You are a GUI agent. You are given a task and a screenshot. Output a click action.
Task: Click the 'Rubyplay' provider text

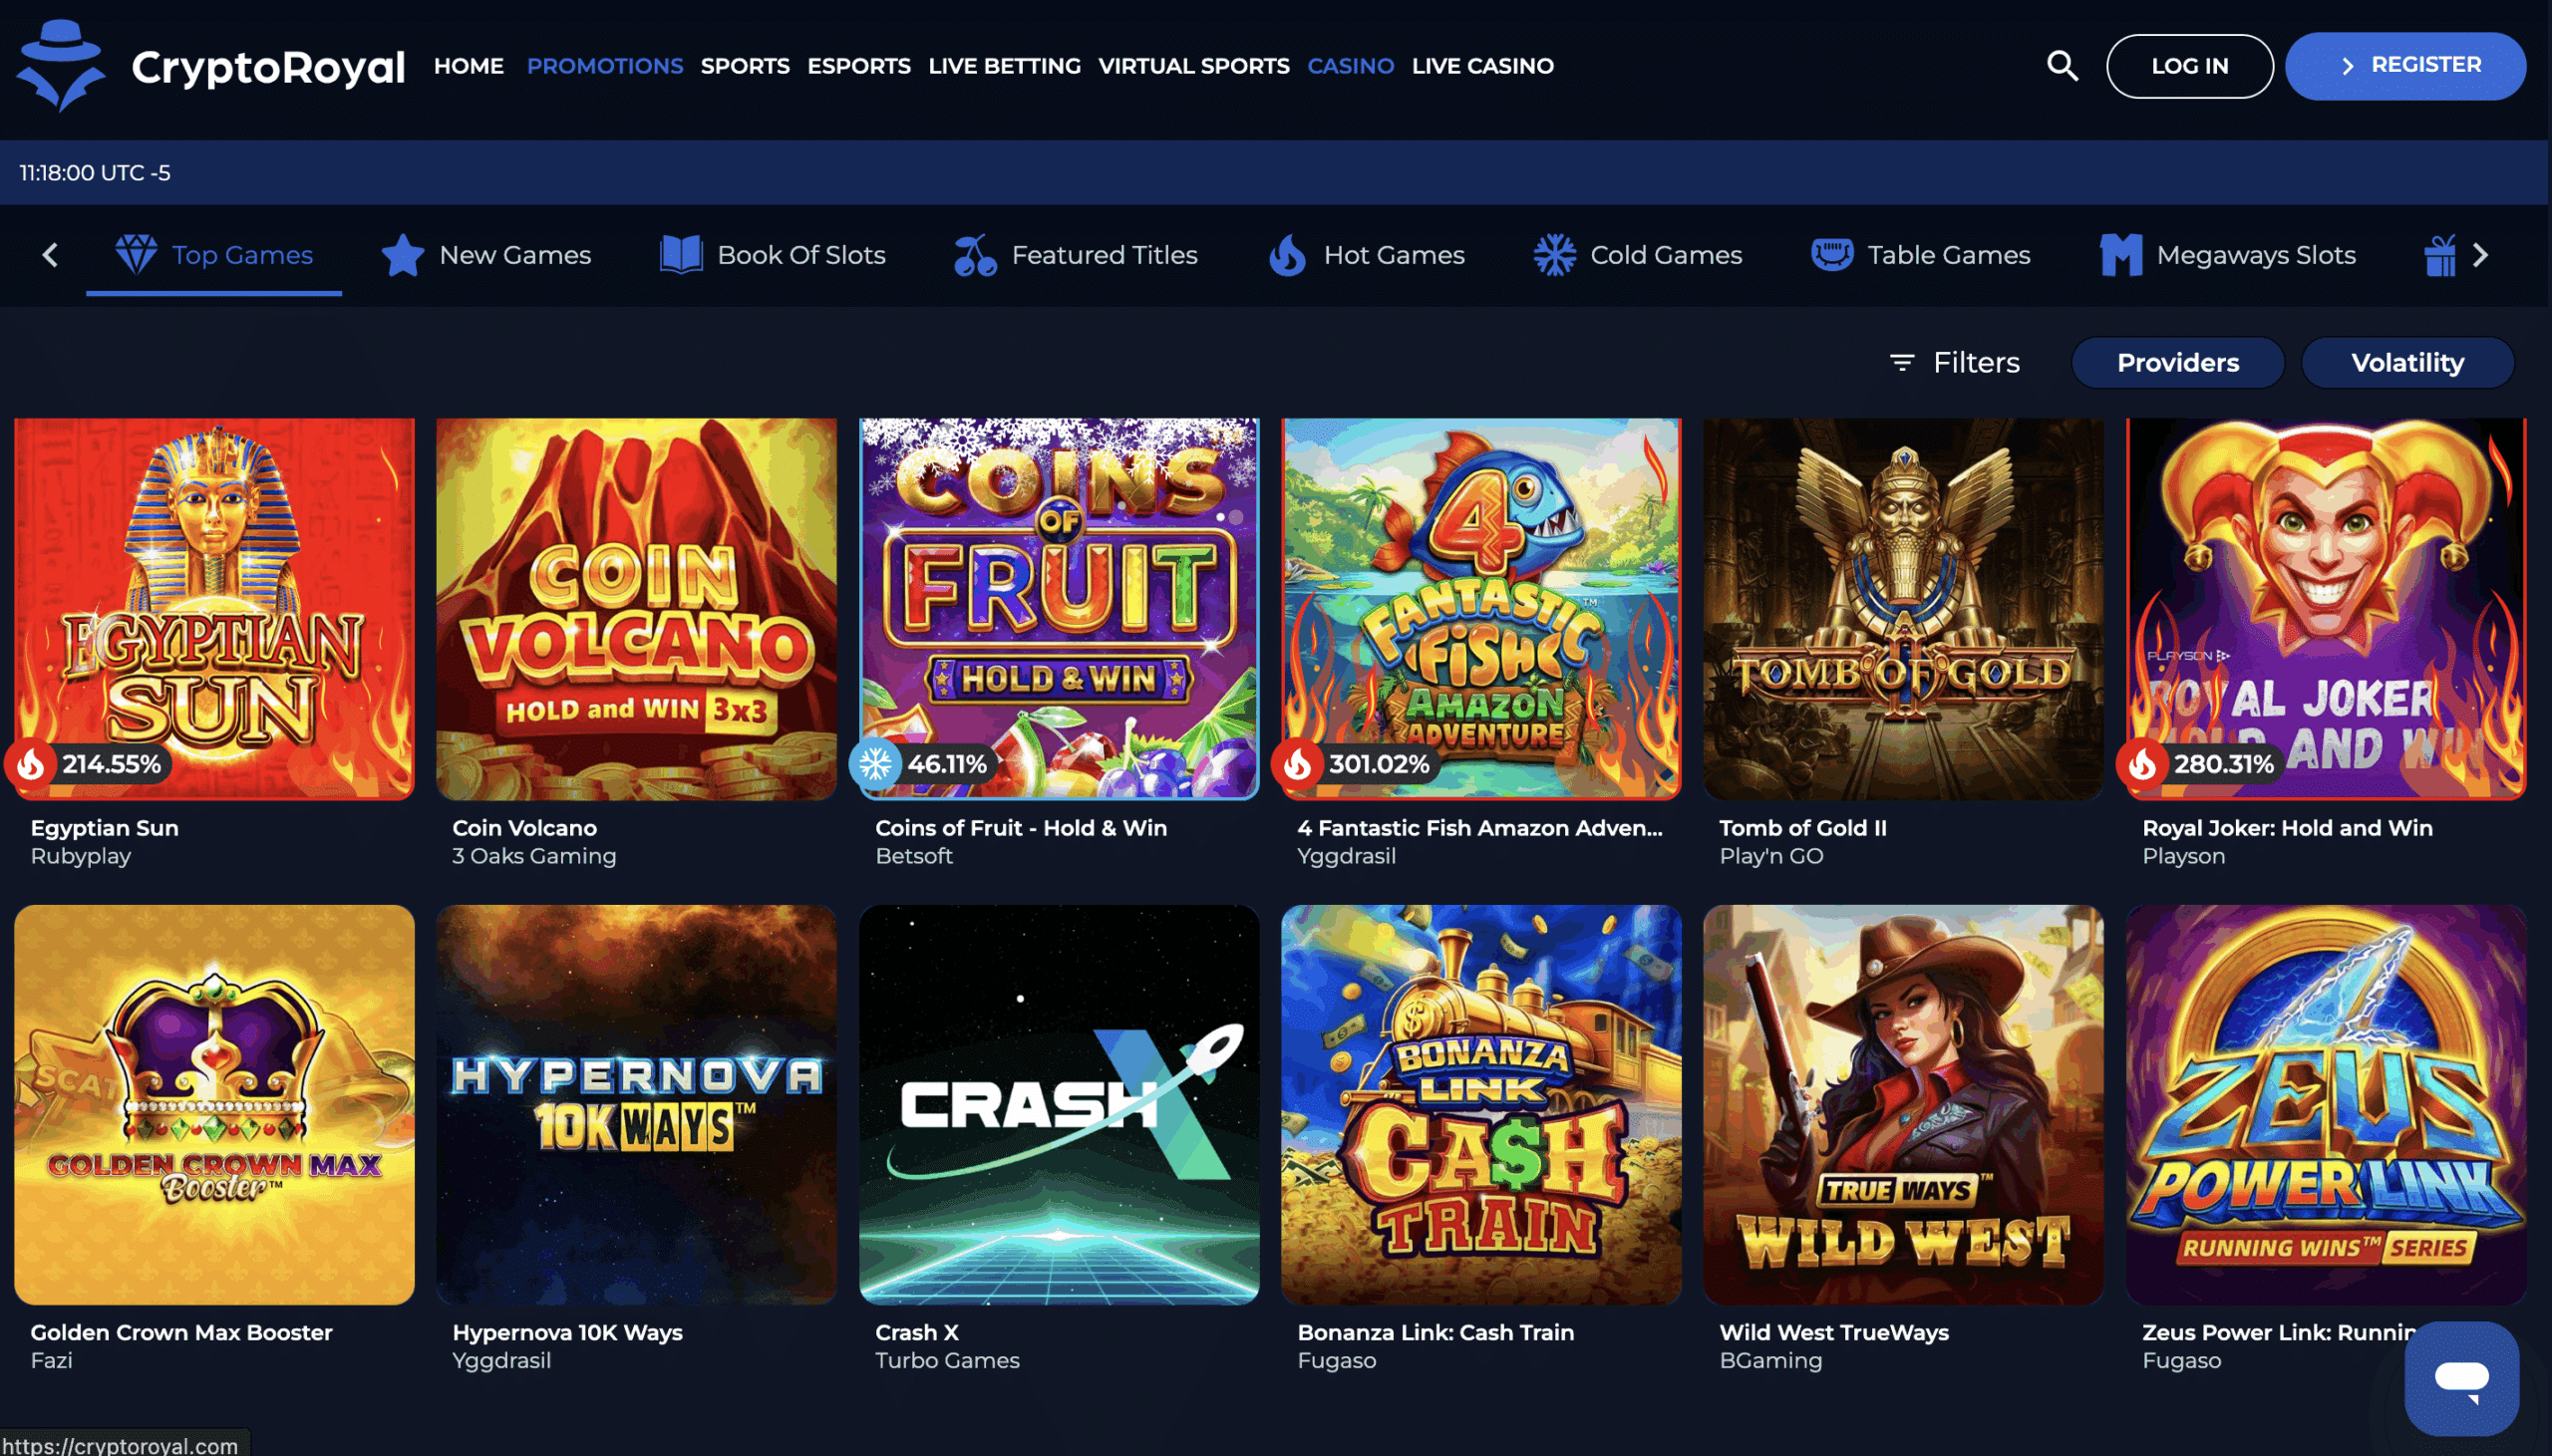click(80, 856)
